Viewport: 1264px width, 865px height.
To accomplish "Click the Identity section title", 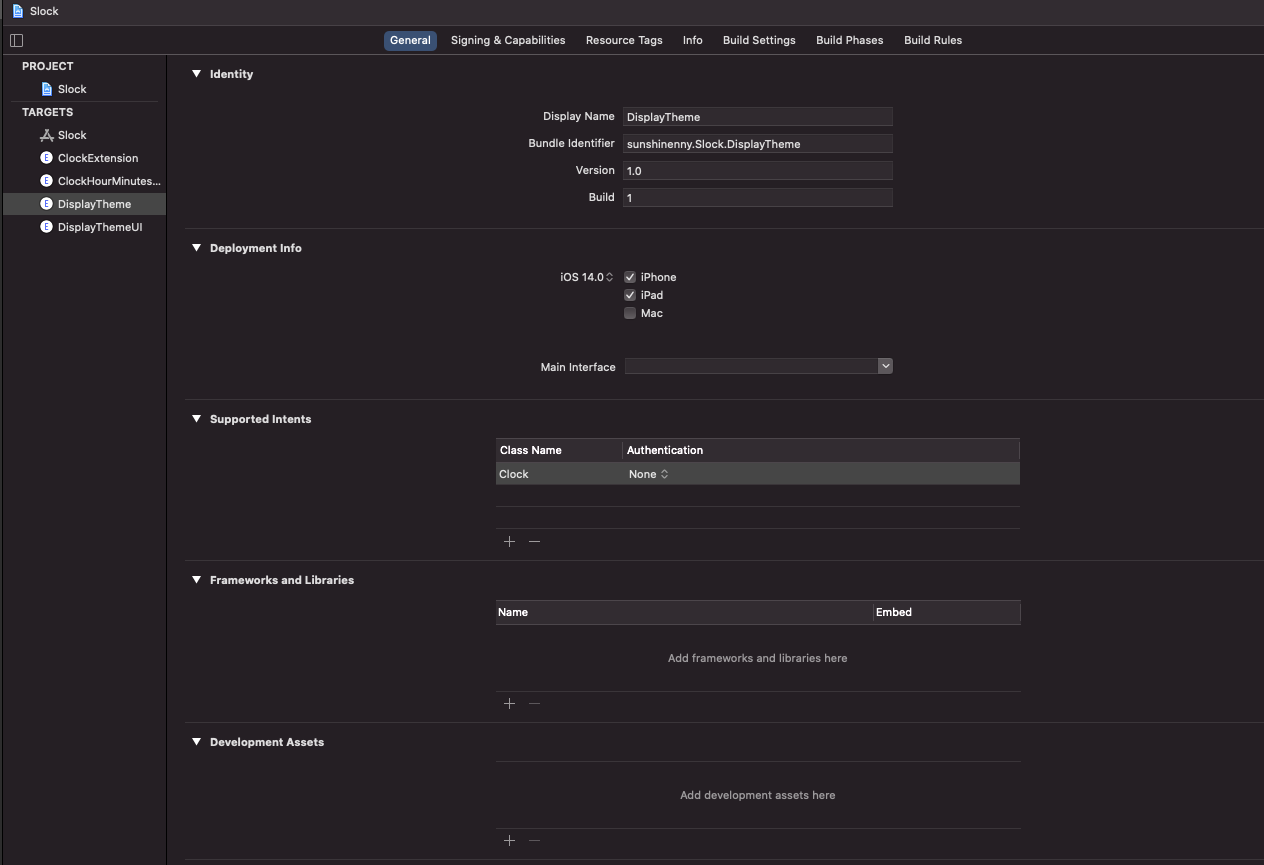I will [x=231, y=74].
